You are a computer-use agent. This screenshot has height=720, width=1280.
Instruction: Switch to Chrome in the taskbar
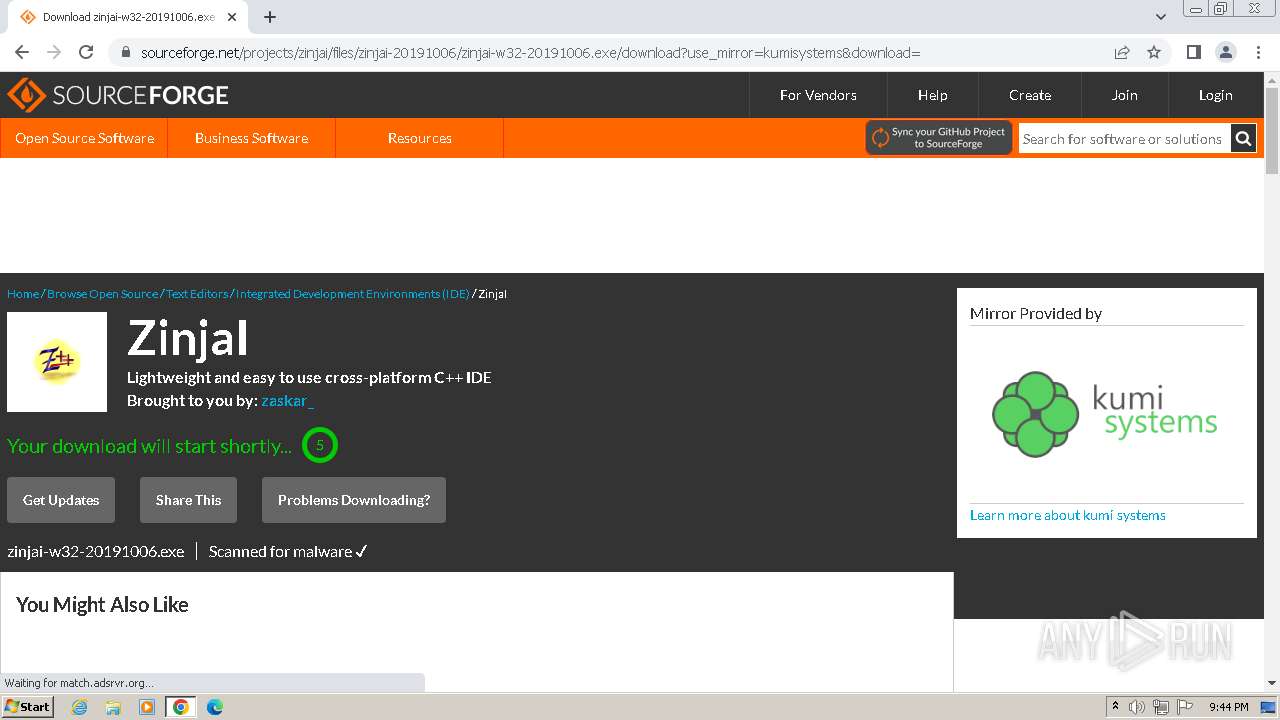(x=181, y=707)
